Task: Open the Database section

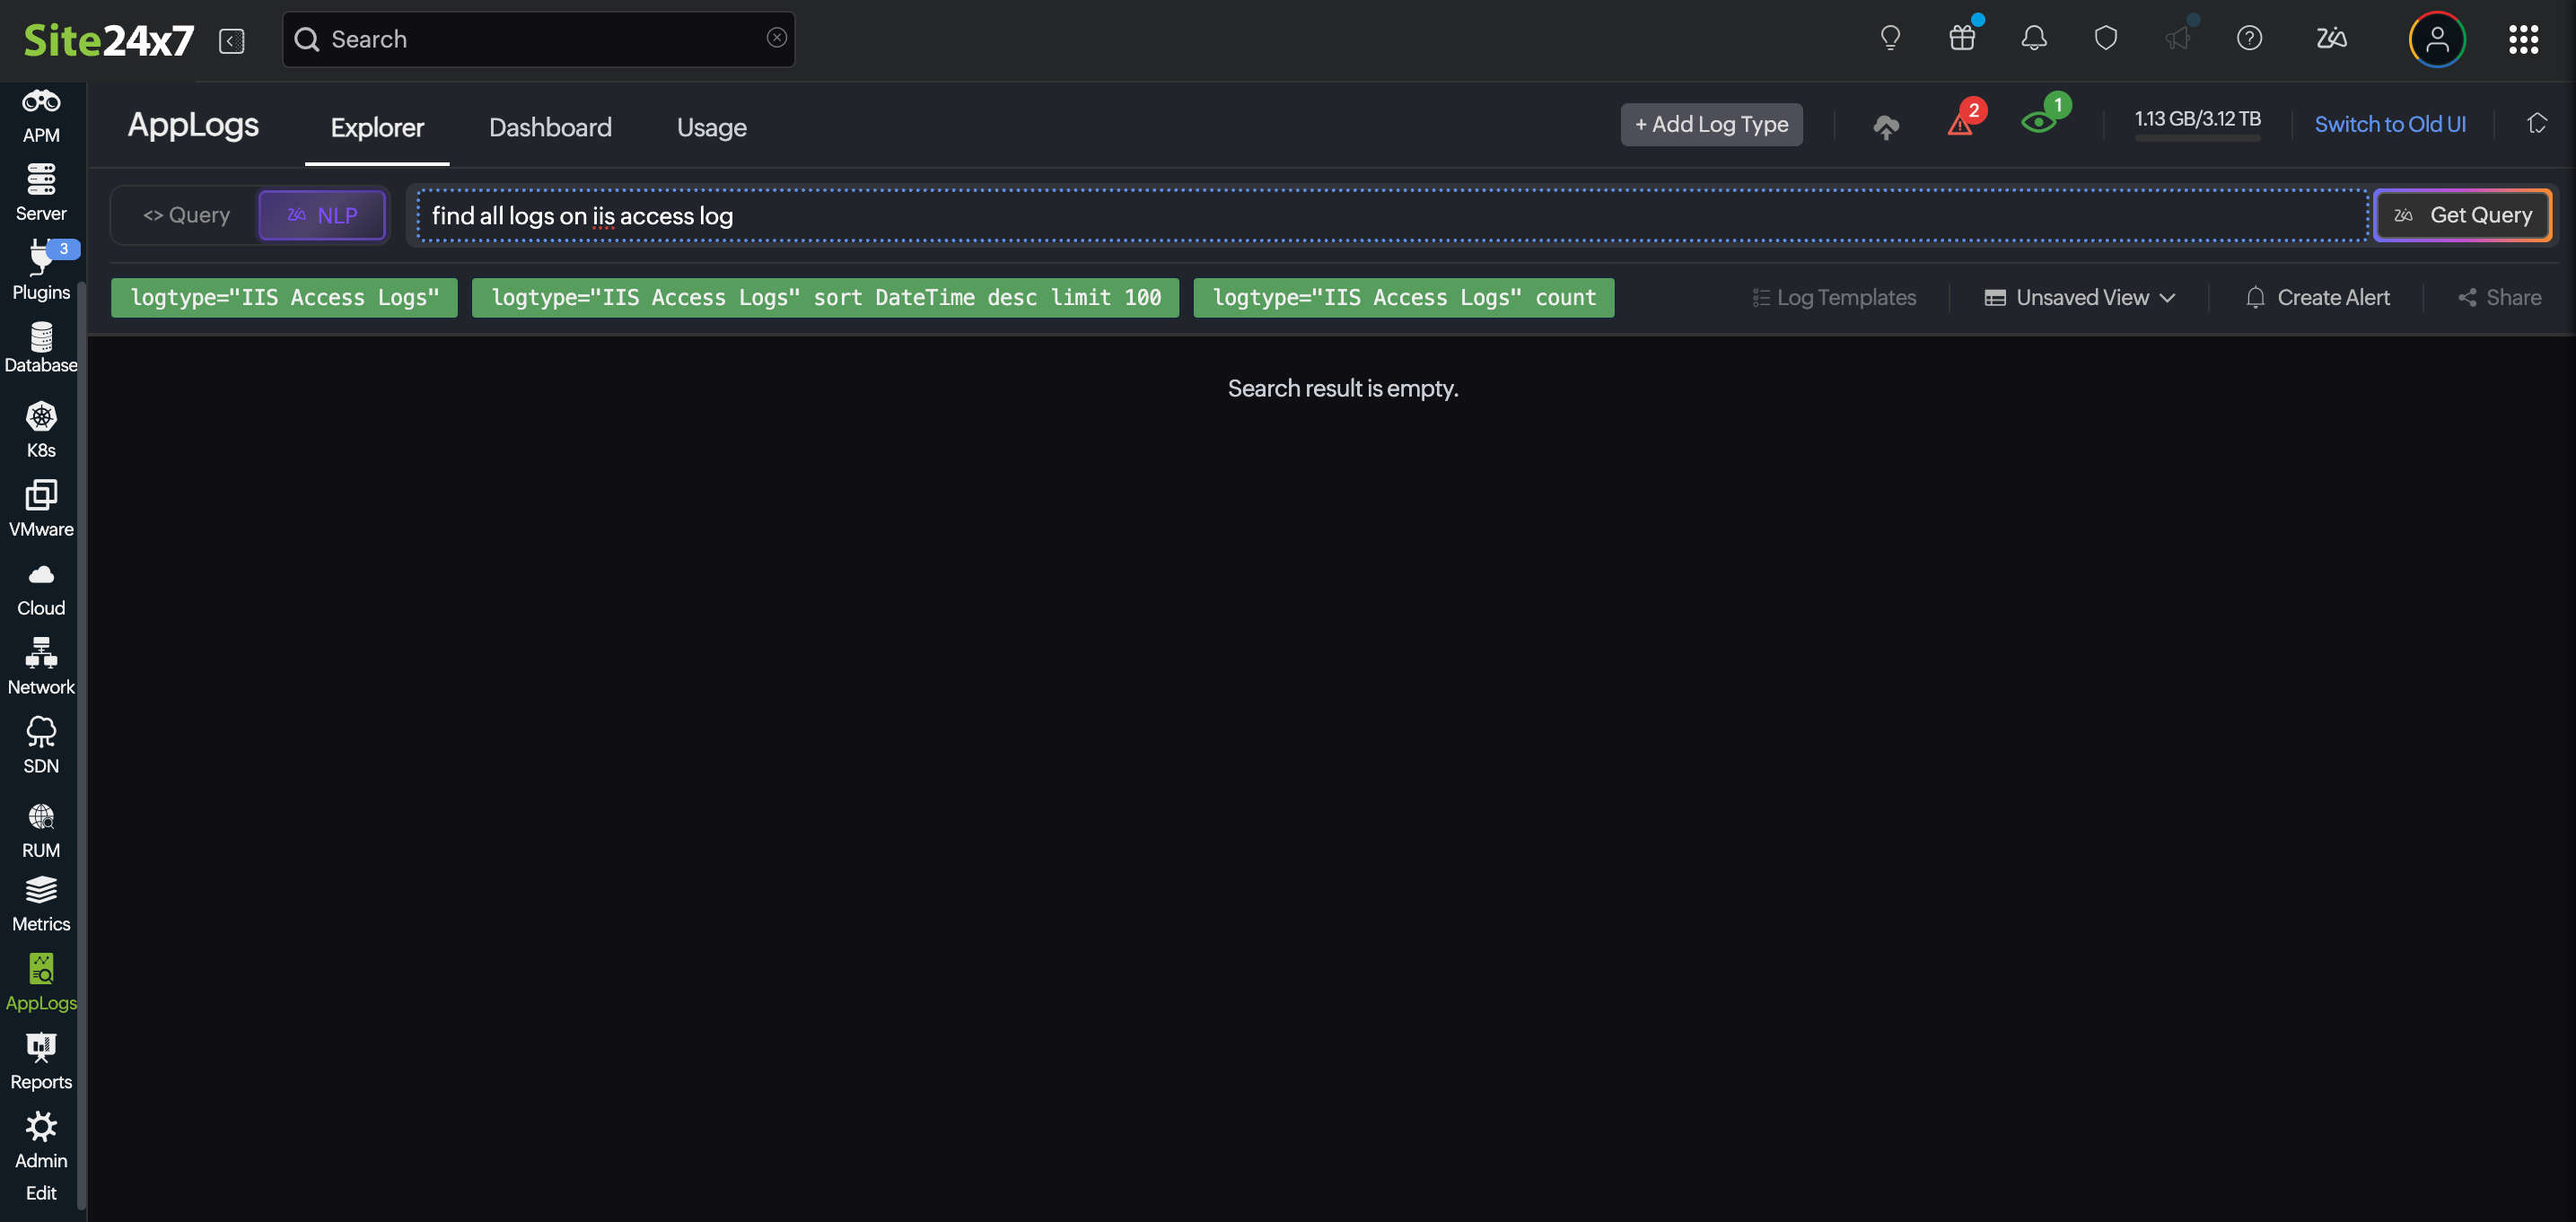Action: 41,348
